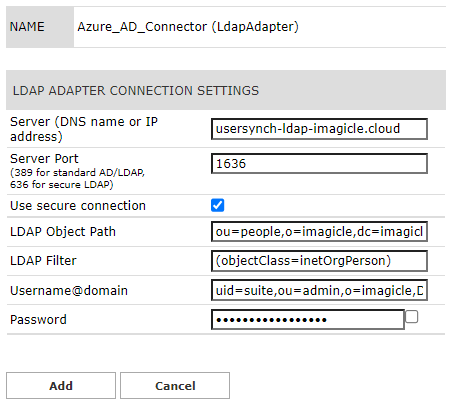Click the "Password" label text
The image size is (451, 404).
pos(38,320)
